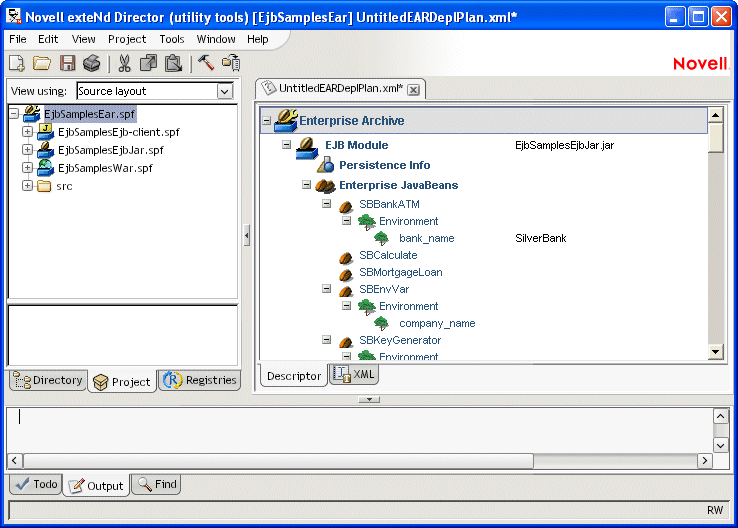This screenshot has width=738, height=528.
Task: Click the SBBankATM bean icon
Action: coord(346,206)
